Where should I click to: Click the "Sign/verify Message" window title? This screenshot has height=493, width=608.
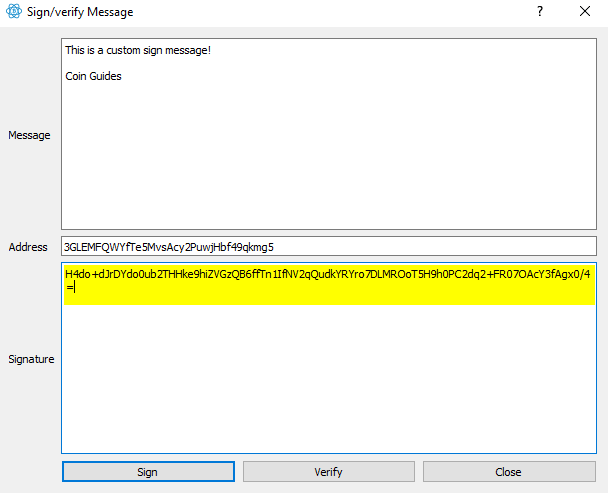point(80,12)
